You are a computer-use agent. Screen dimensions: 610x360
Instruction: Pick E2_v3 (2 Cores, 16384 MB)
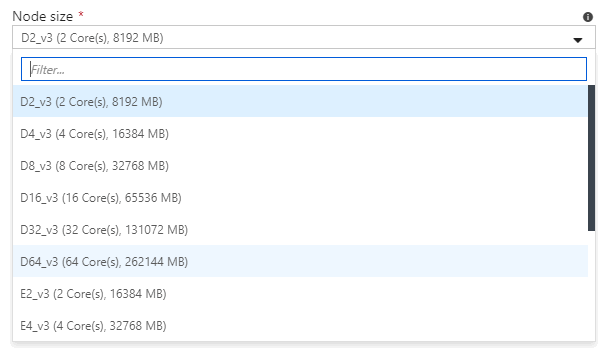coord(300,293)
